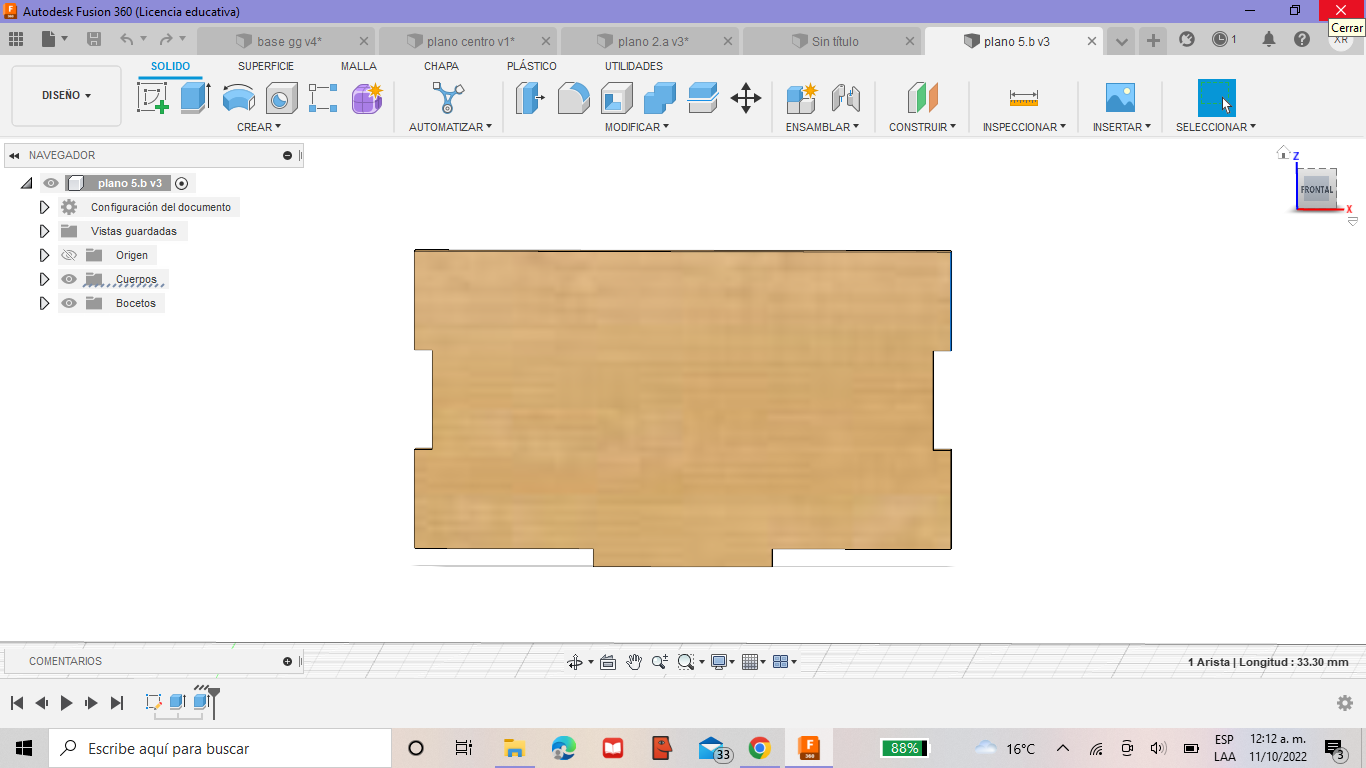The image size is (1366, 768).
Task: Collapse the plano 5.b v3 root node
Action: pyautogui.click(x=26, y=183)
